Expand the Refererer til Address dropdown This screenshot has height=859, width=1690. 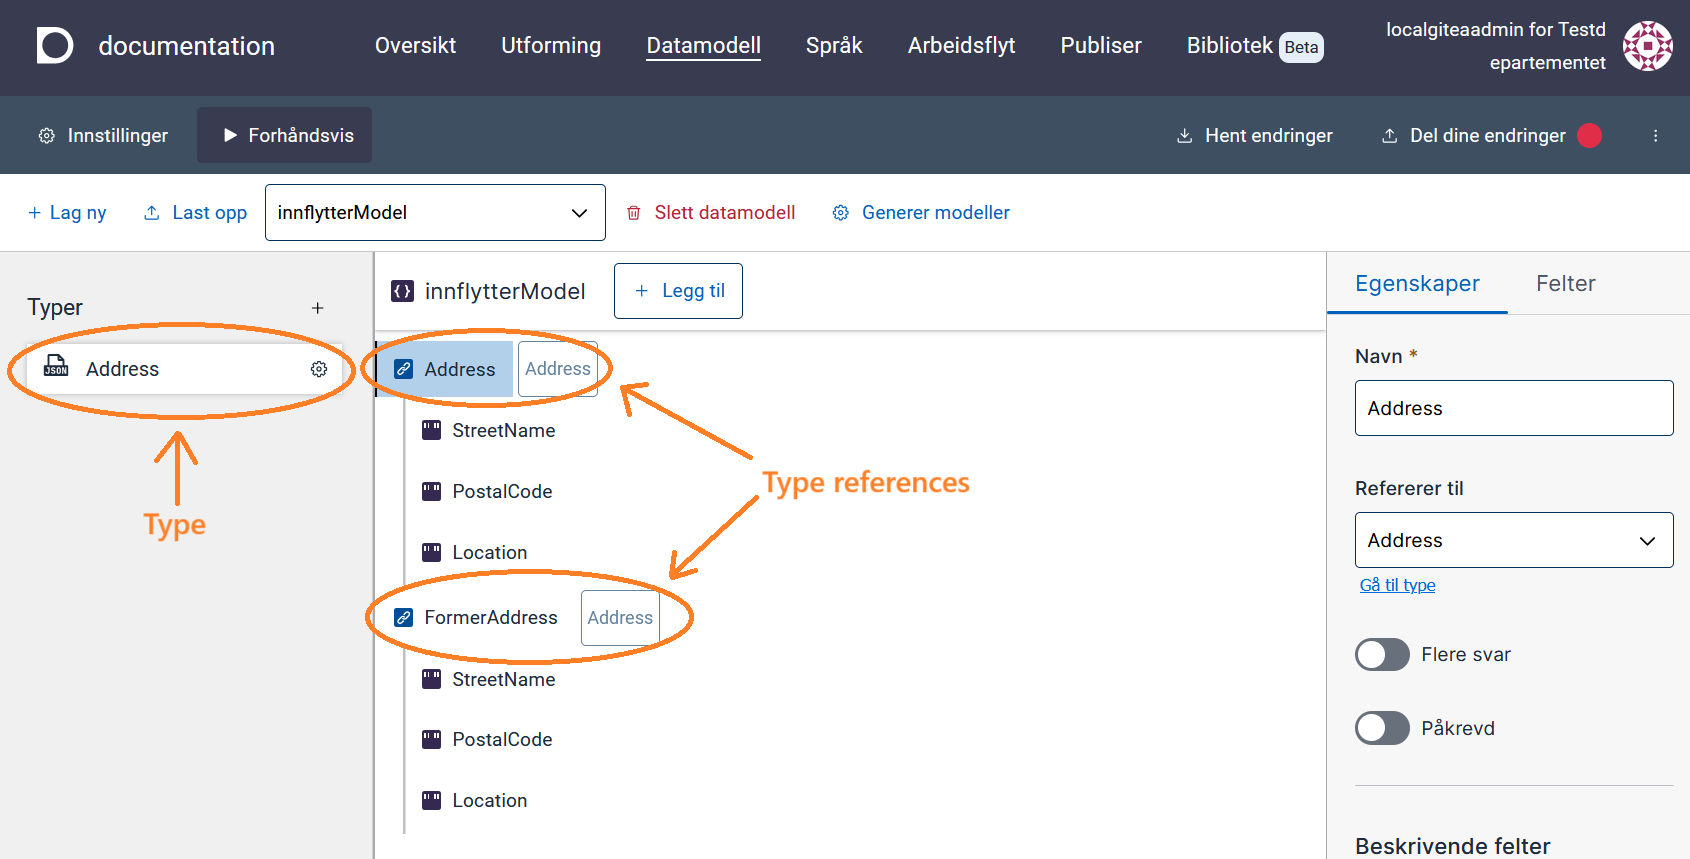1514,540
